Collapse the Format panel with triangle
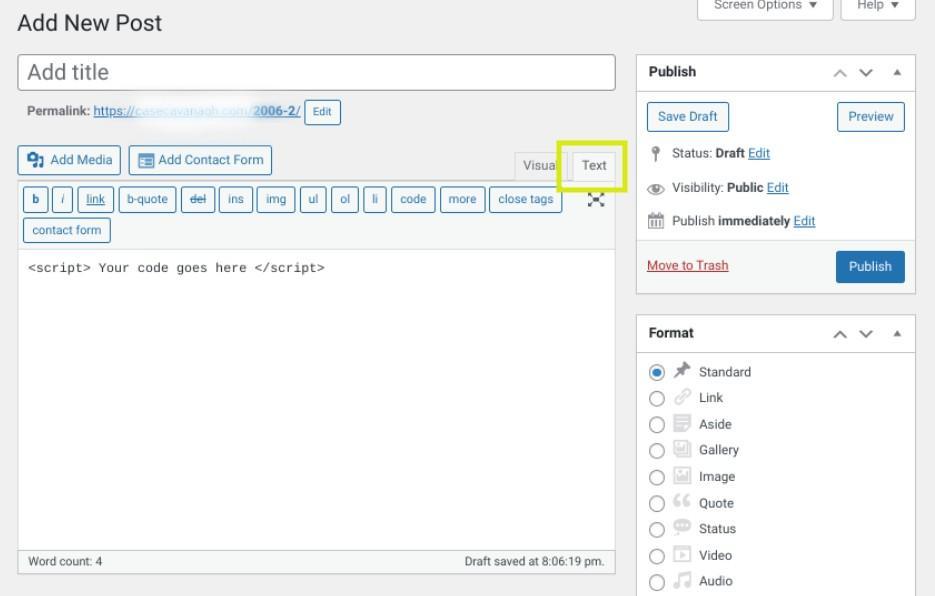The width and height of the screenshot is (935, 596). click(x=897, y=333)
